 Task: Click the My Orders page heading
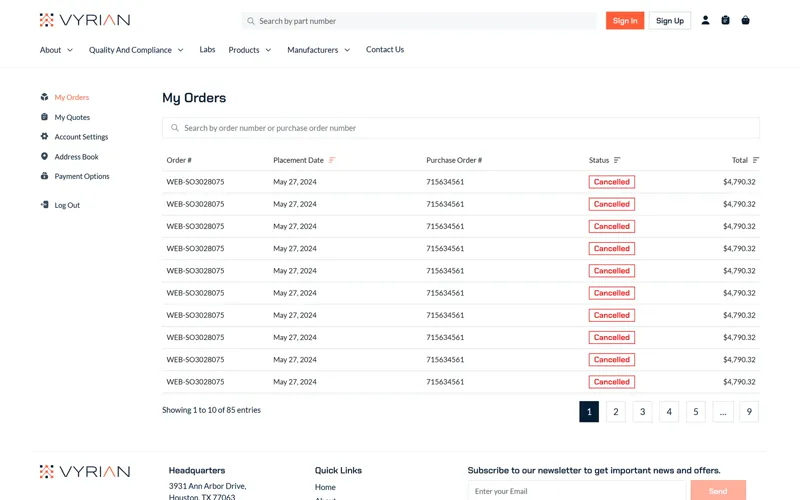pyautogui.click(x=194, y=98)
